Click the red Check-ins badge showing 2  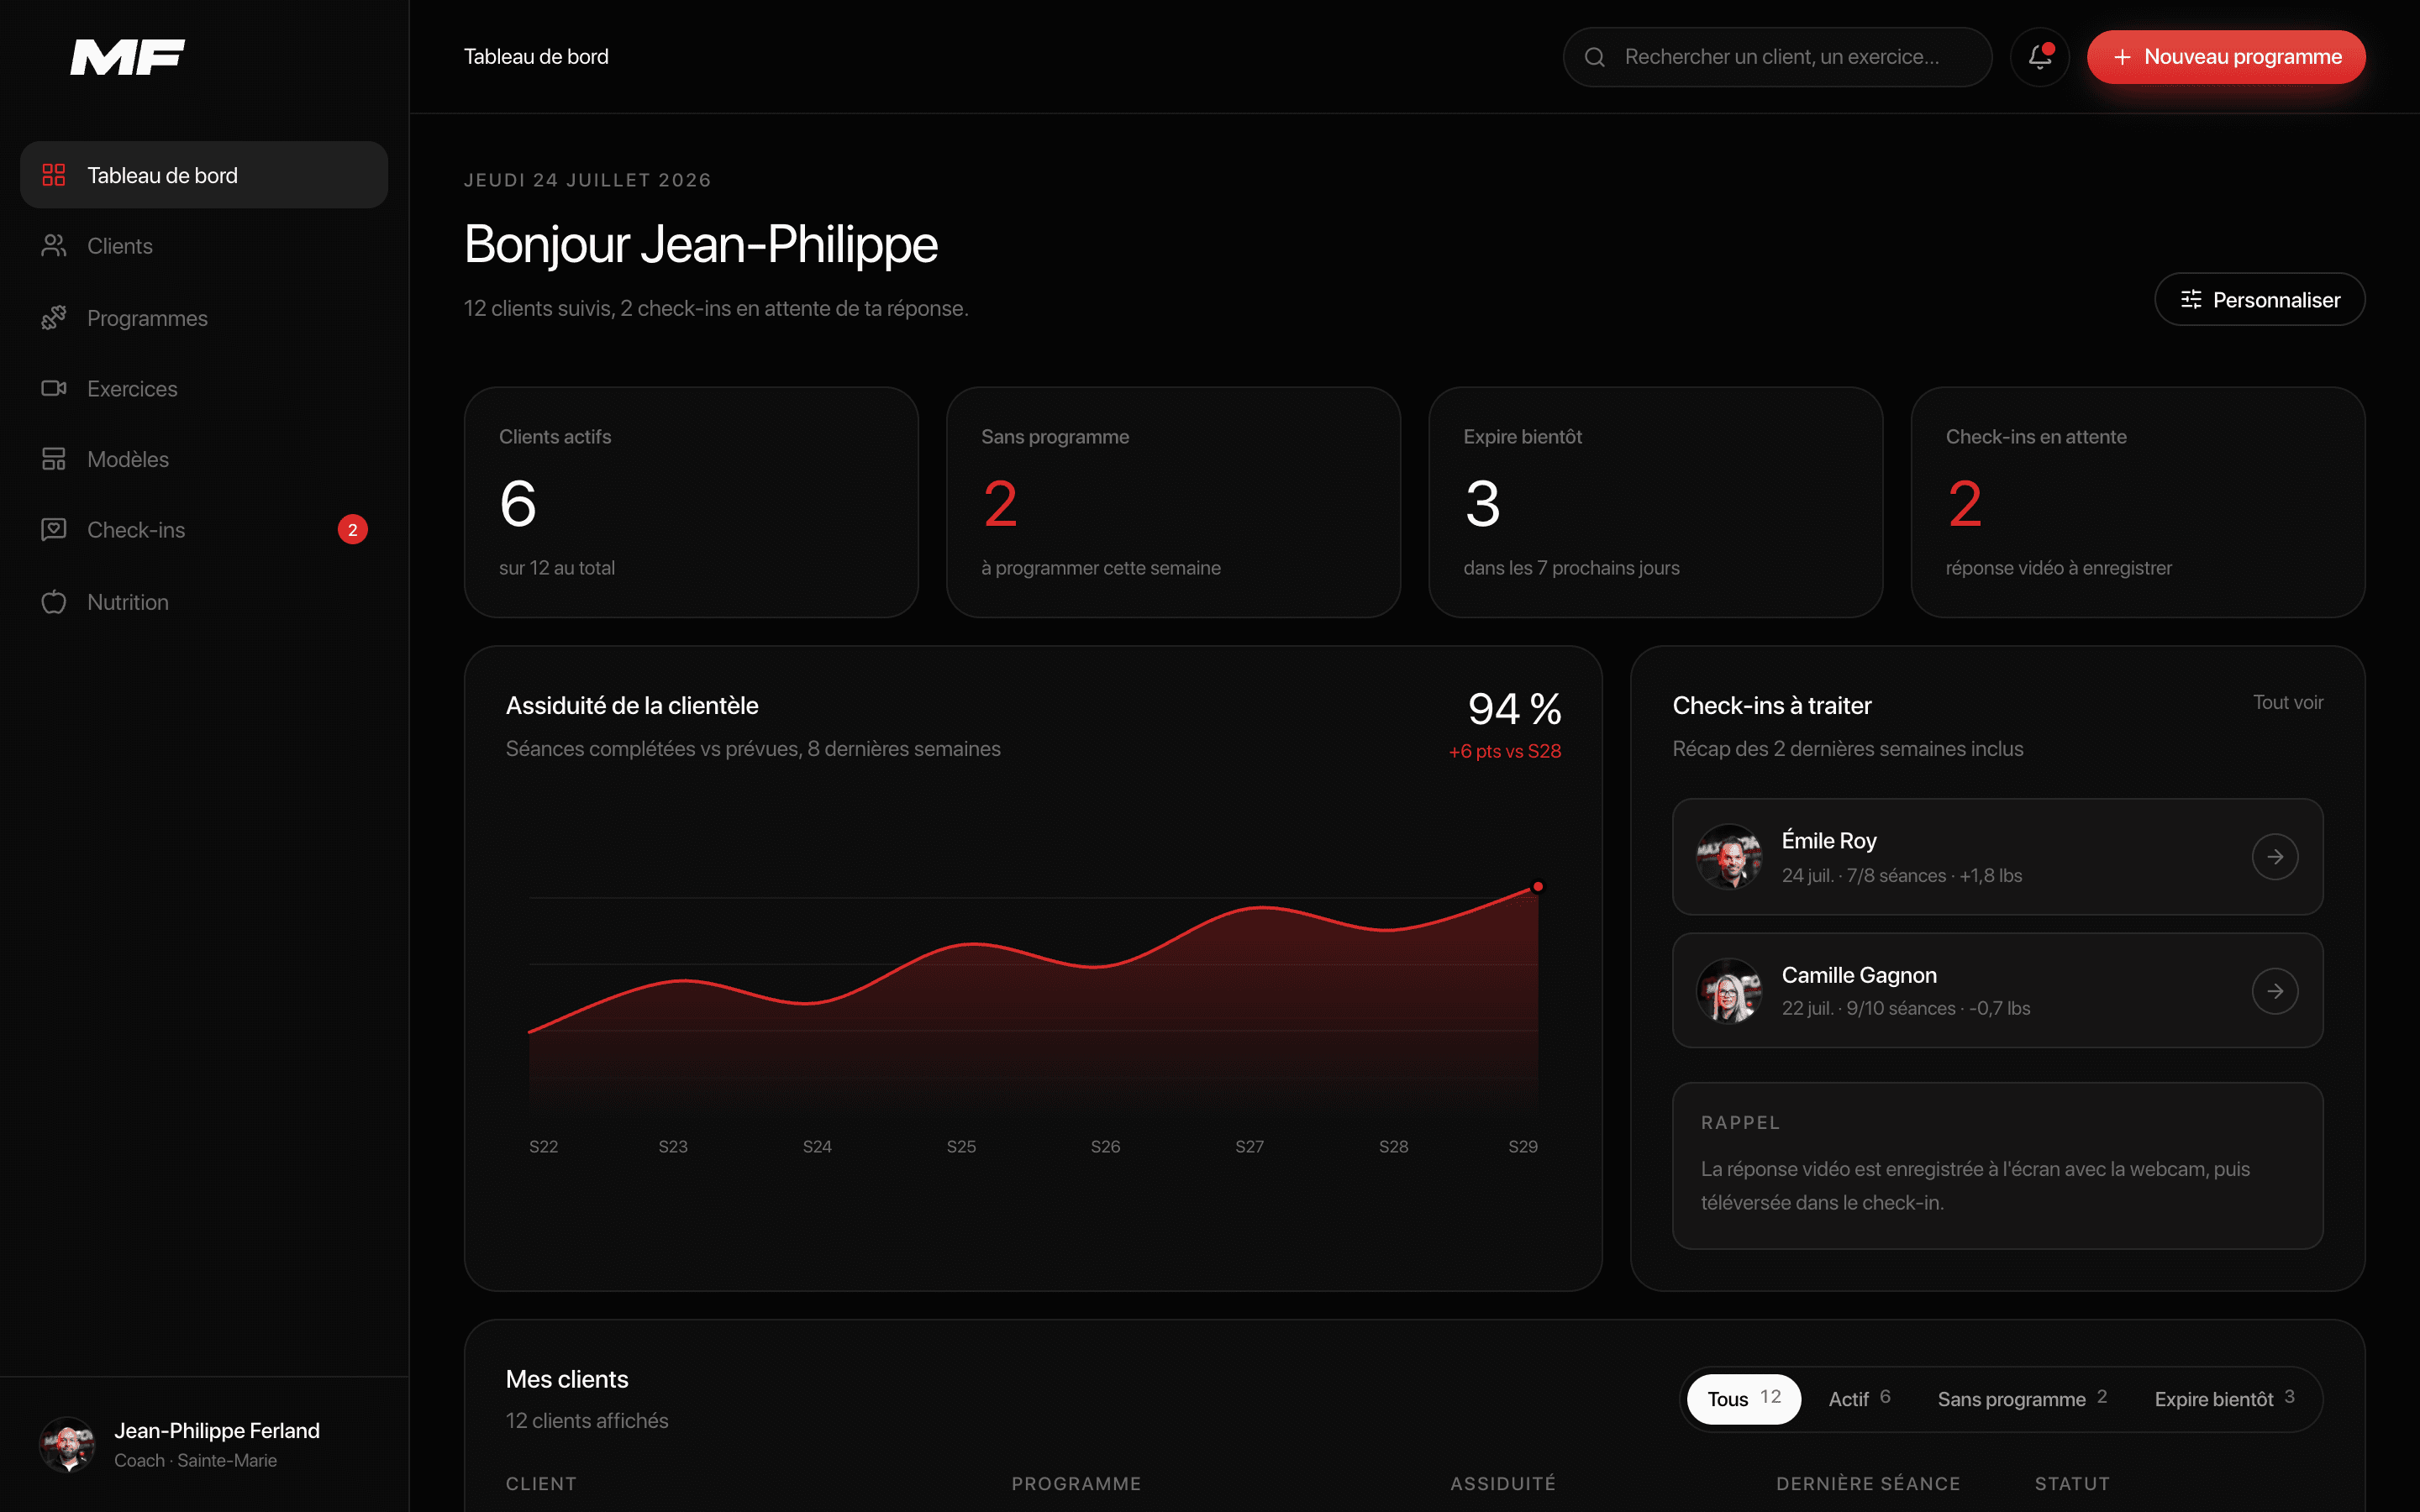(352, 530)
